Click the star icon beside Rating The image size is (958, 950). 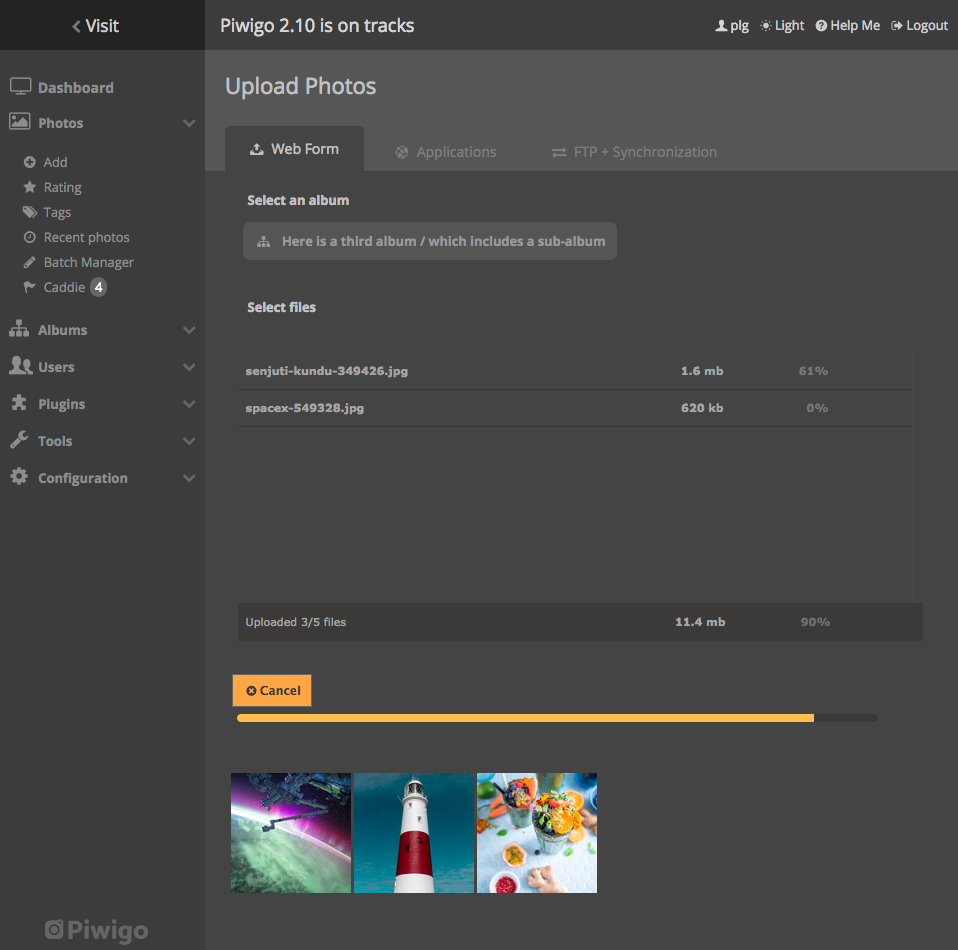30,187
